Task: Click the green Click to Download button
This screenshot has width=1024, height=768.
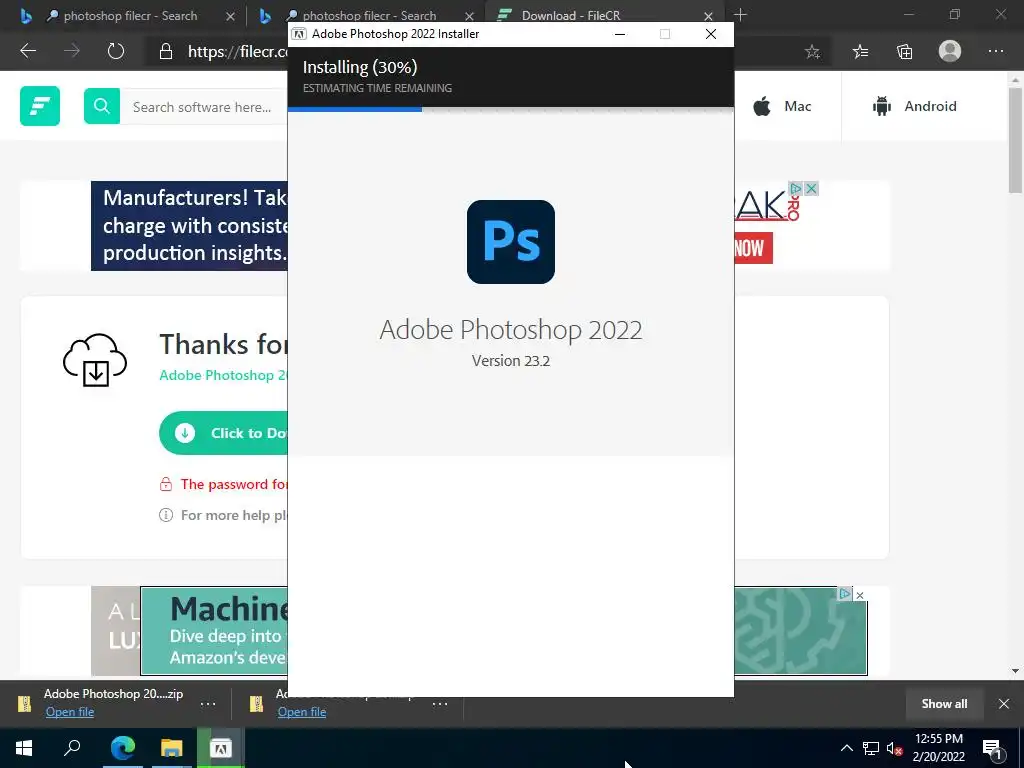Action: (223, 433)
